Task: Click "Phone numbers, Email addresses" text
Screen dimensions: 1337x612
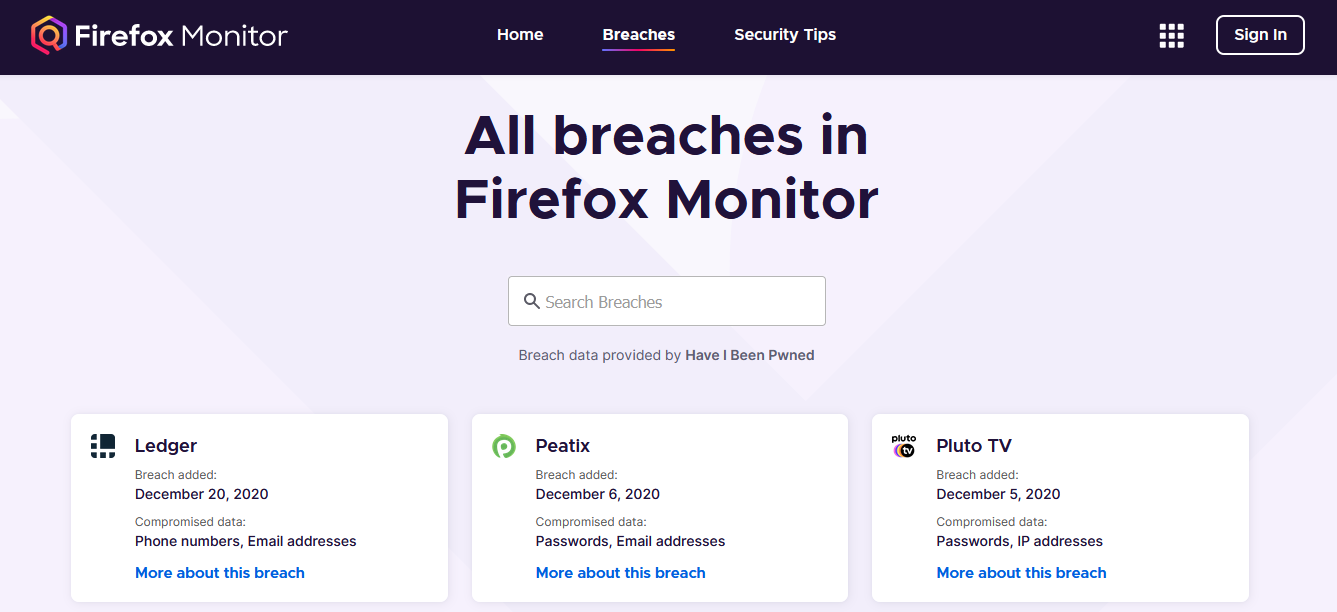Action: click(246, 541)
